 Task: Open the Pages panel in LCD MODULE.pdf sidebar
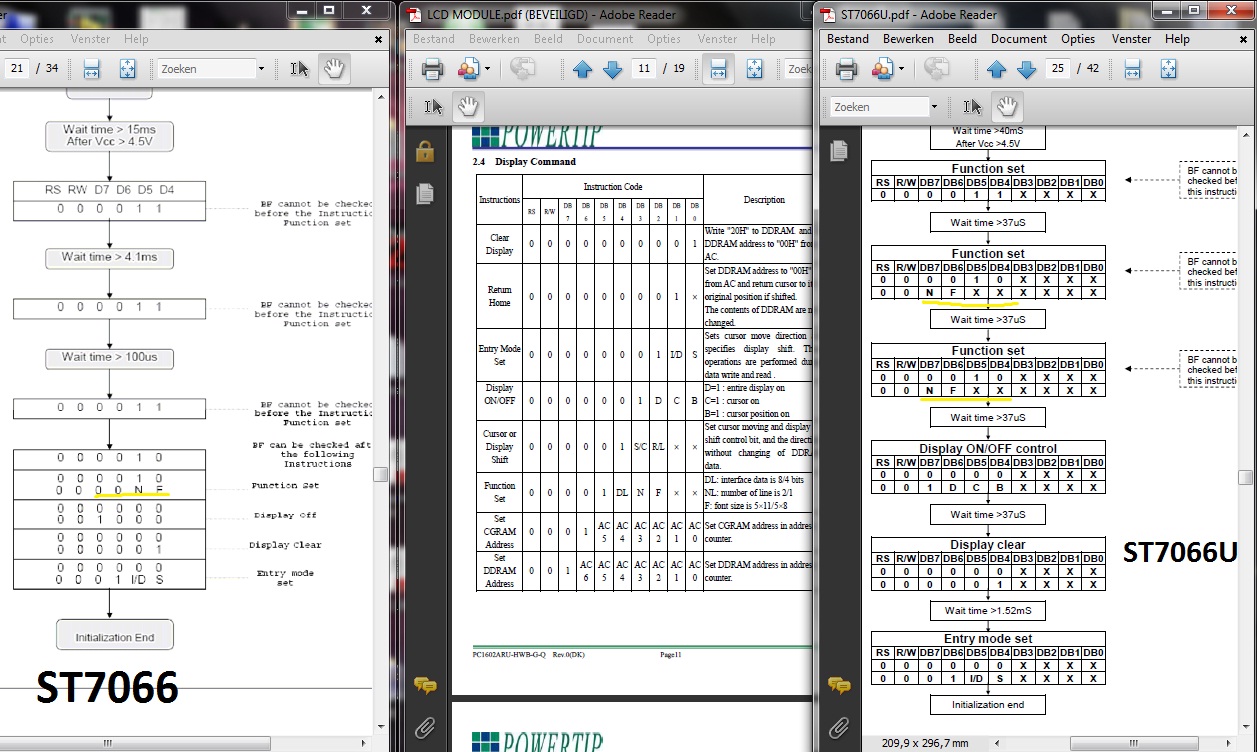[425, 192]
